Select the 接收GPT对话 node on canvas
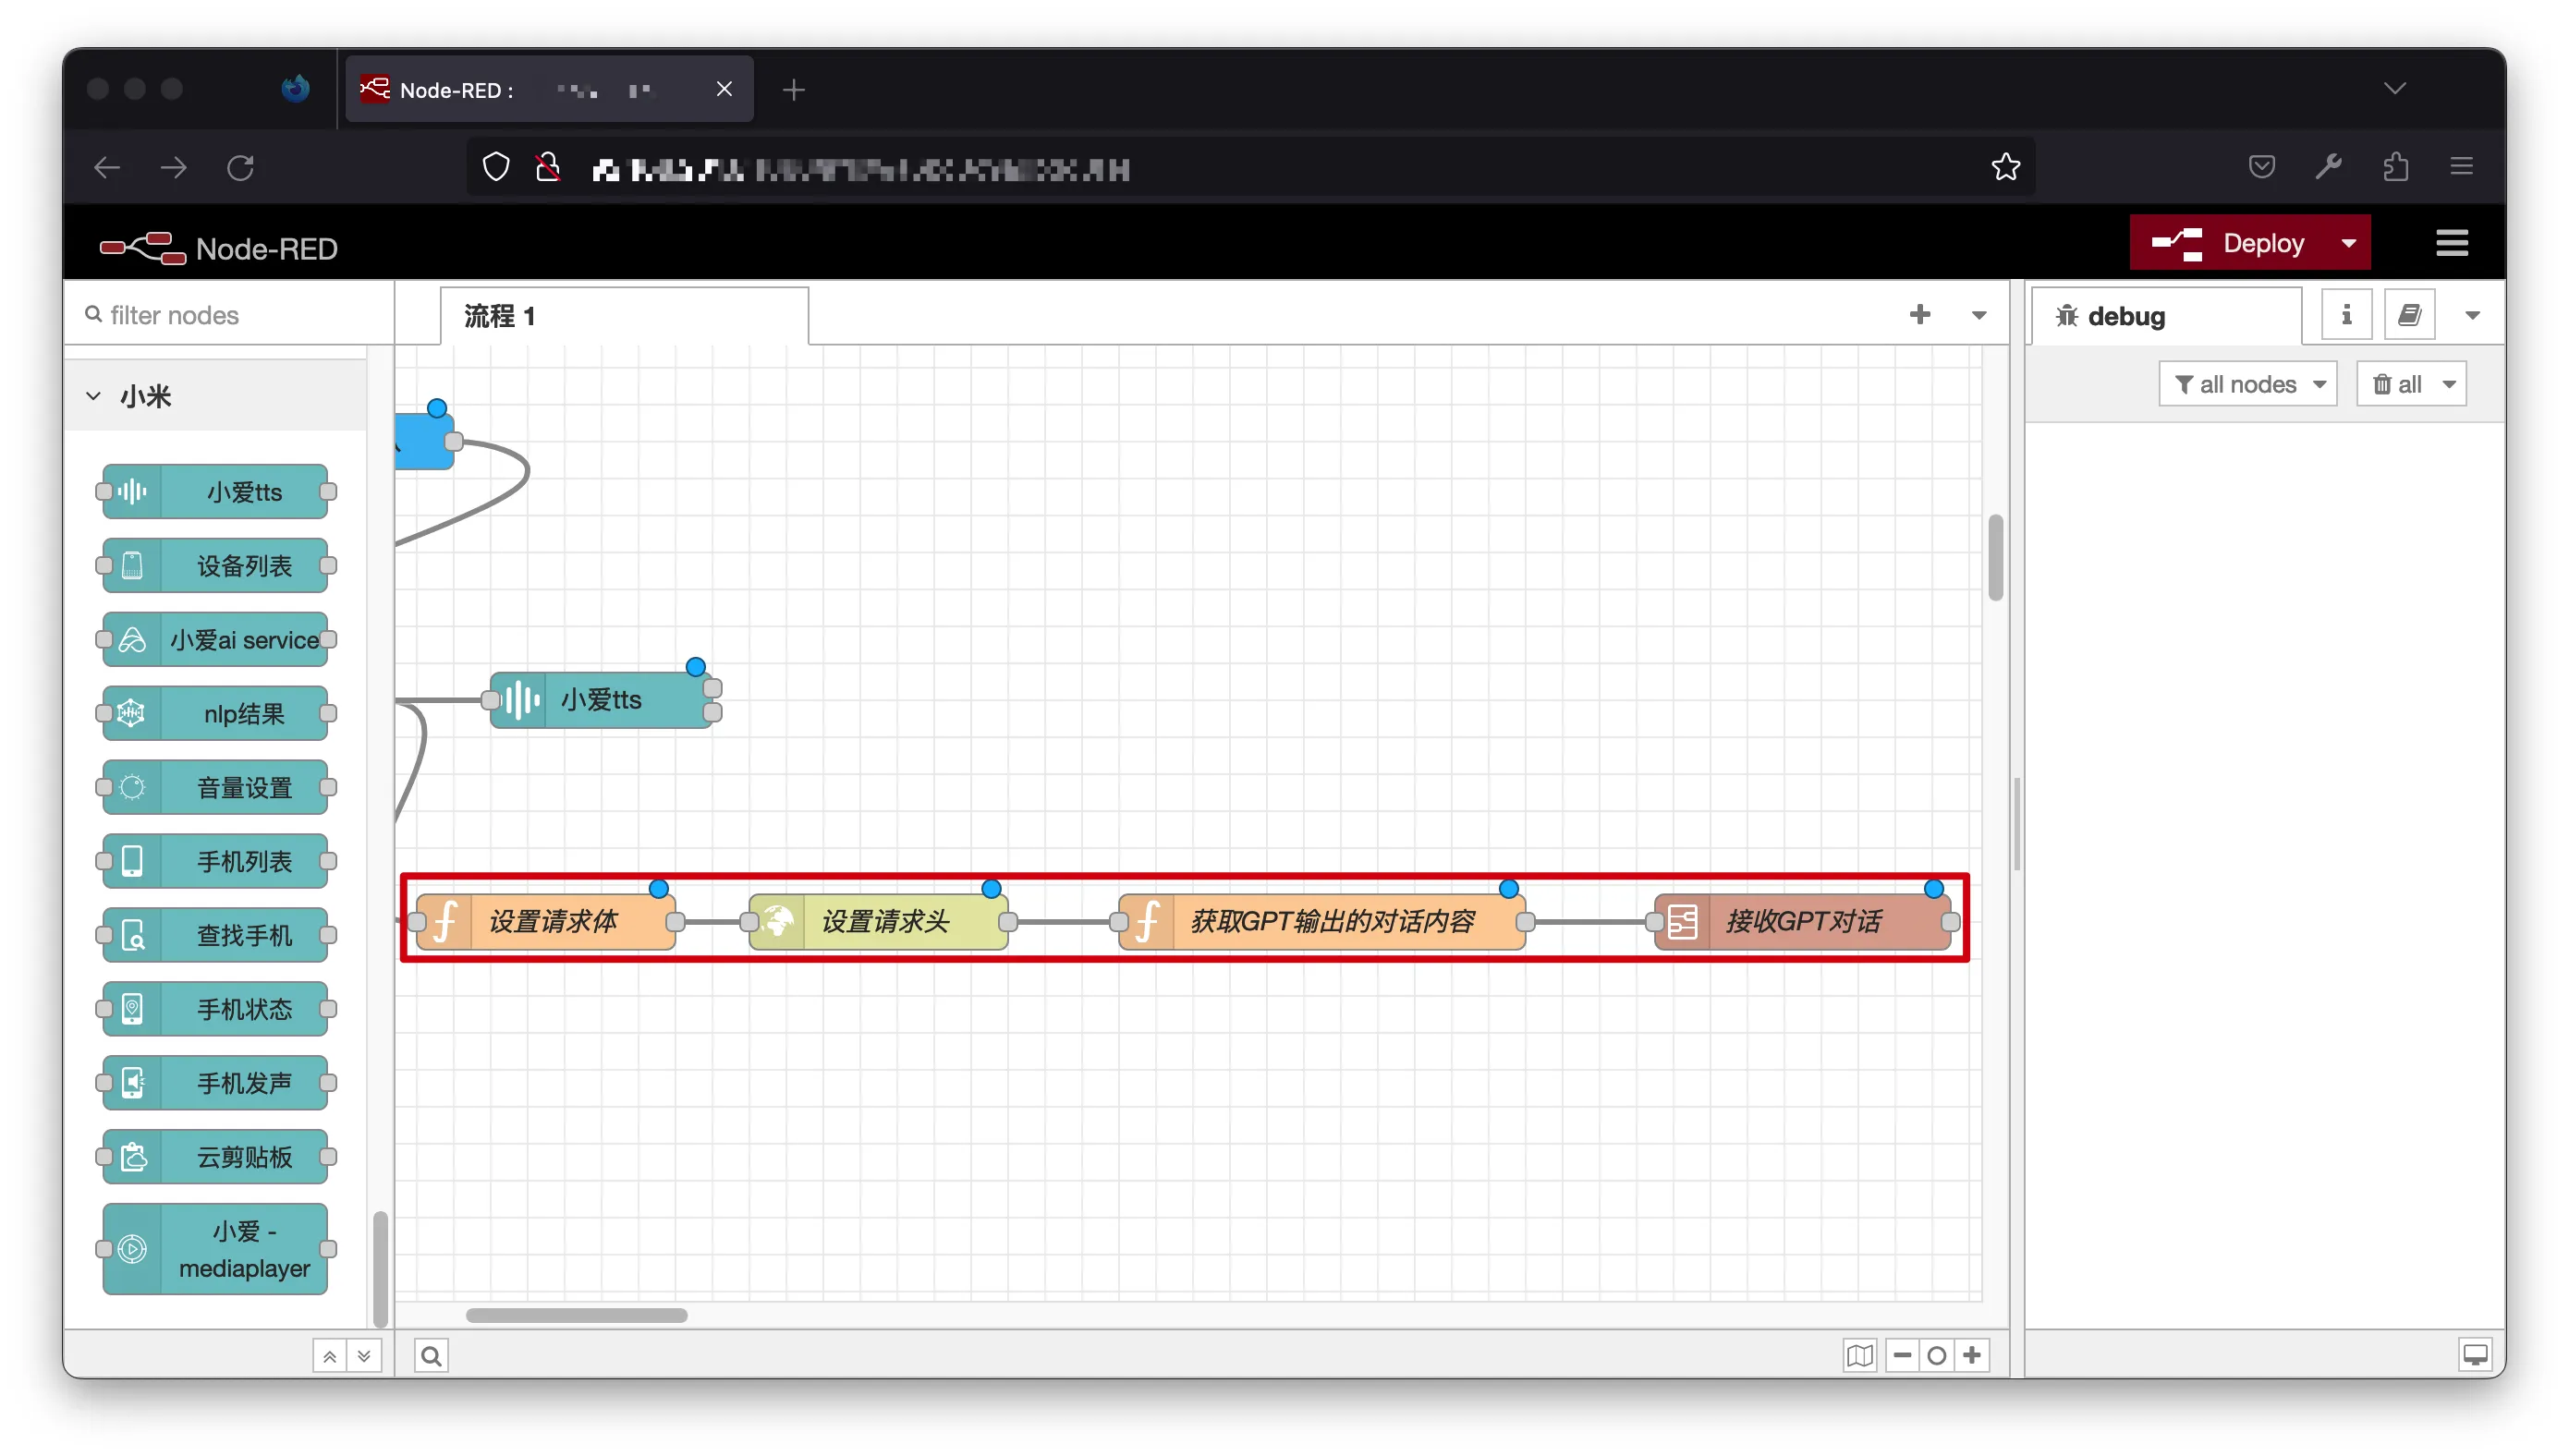This screenshot has height=1456, width=2569. point(1803,921)
